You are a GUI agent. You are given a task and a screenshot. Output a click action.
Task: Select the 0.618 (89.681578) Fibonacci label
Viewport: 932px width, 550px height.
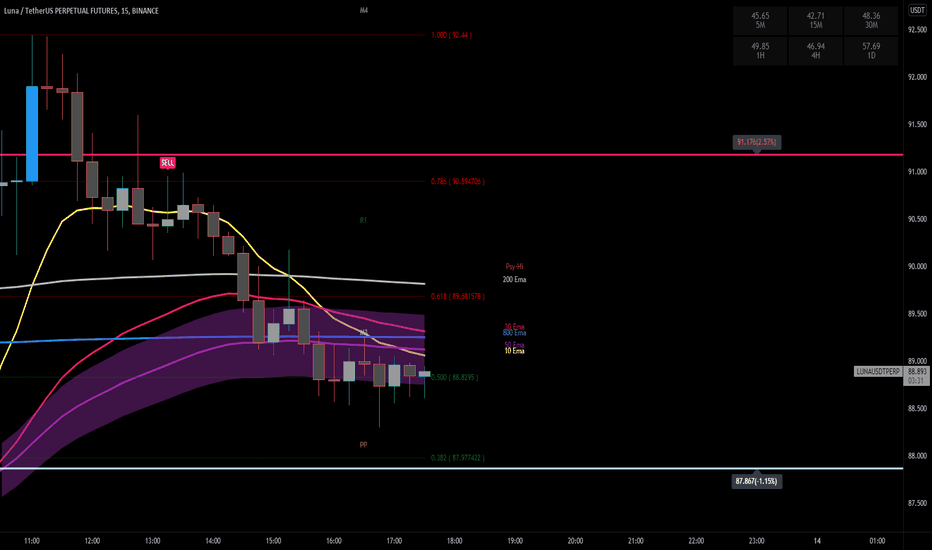pos(458,296)
